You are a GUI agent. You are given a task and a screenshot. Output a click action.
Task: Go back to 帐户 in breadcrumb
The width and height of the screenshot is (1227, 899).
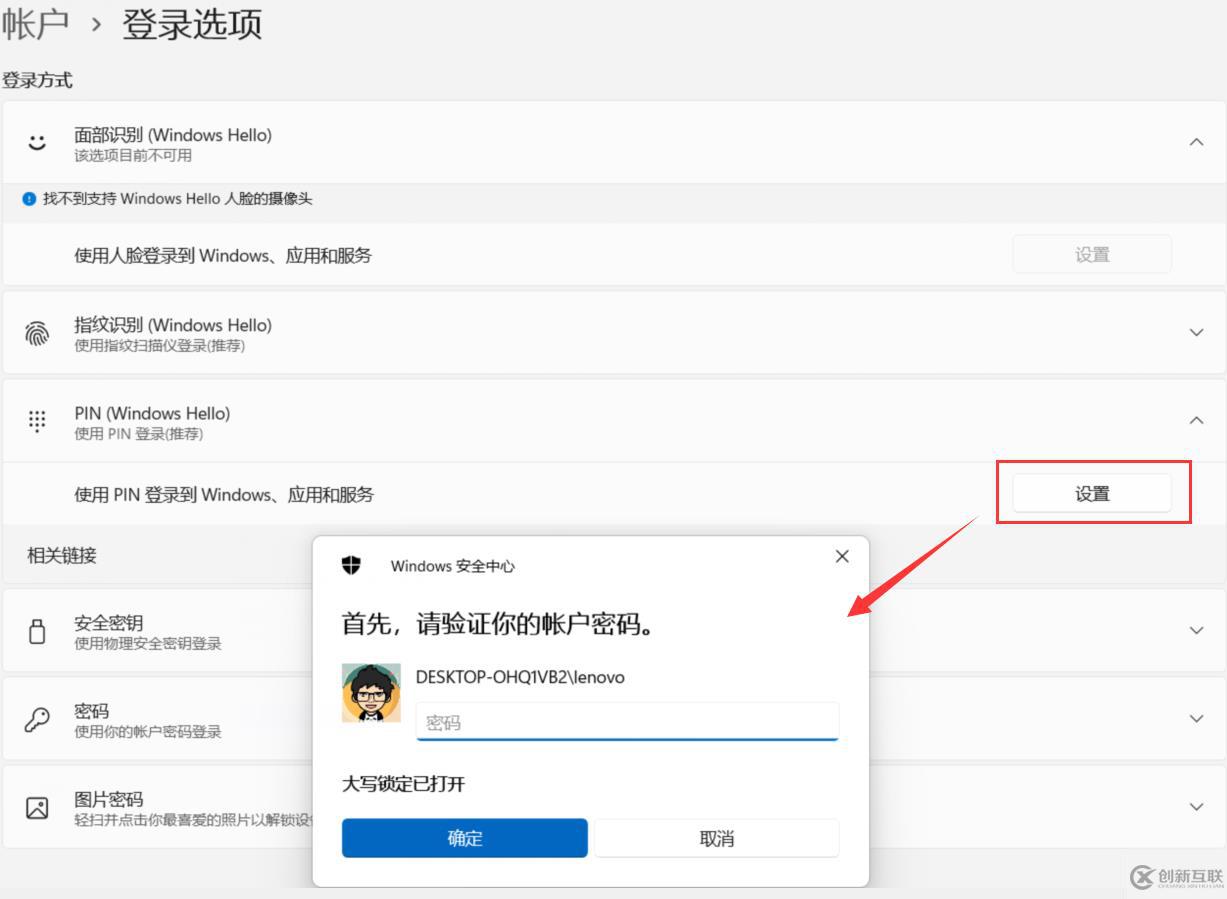[36, 24]
